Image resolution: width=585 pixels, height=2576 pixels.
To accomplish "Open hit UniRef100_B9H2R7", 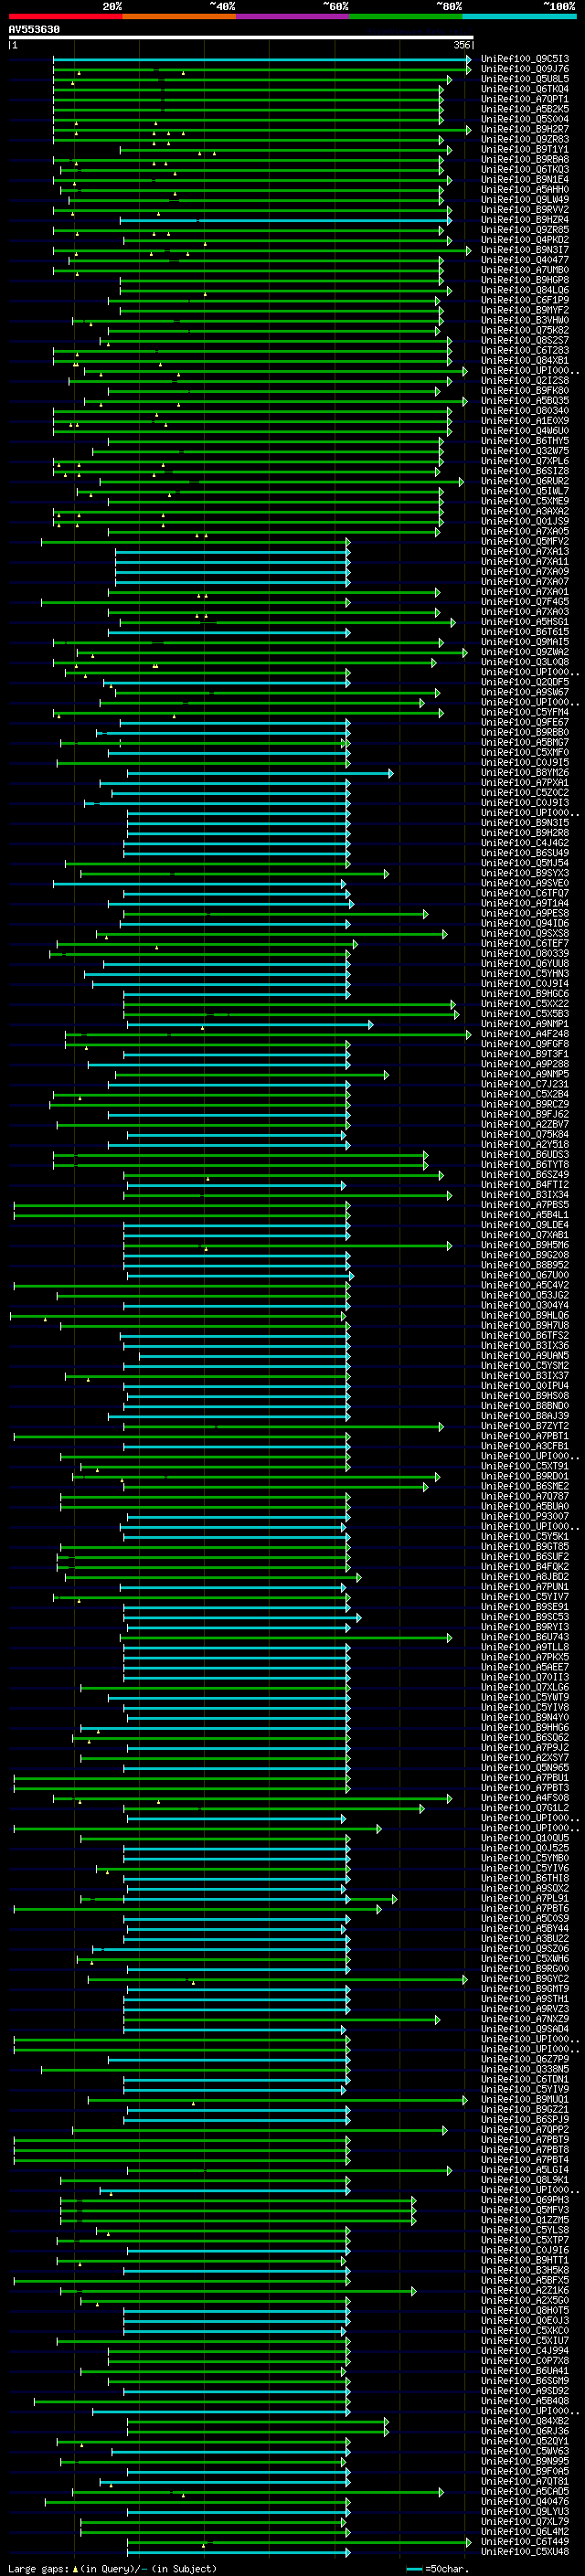I will click(x=525, y=129).
